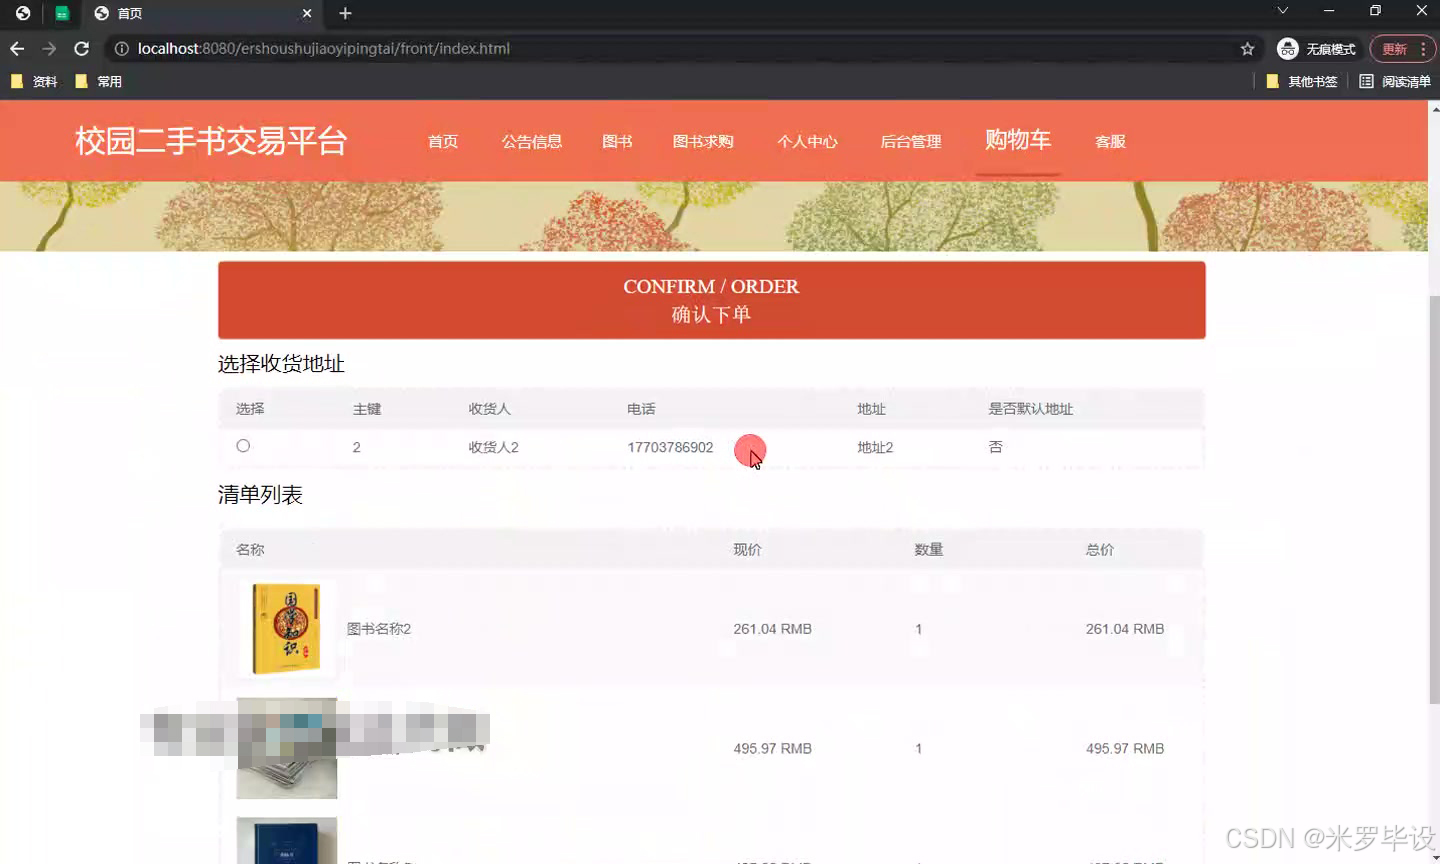
Task: Click the 是否默认地址 column header
Action: coord(1030,409)
